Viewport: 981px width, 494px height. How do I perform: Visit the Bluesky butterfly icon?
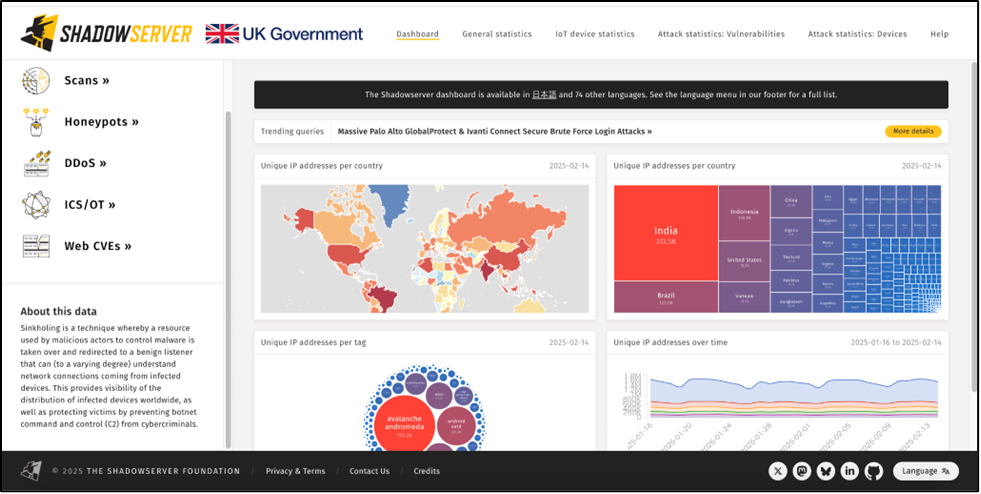tap(825, 471)
